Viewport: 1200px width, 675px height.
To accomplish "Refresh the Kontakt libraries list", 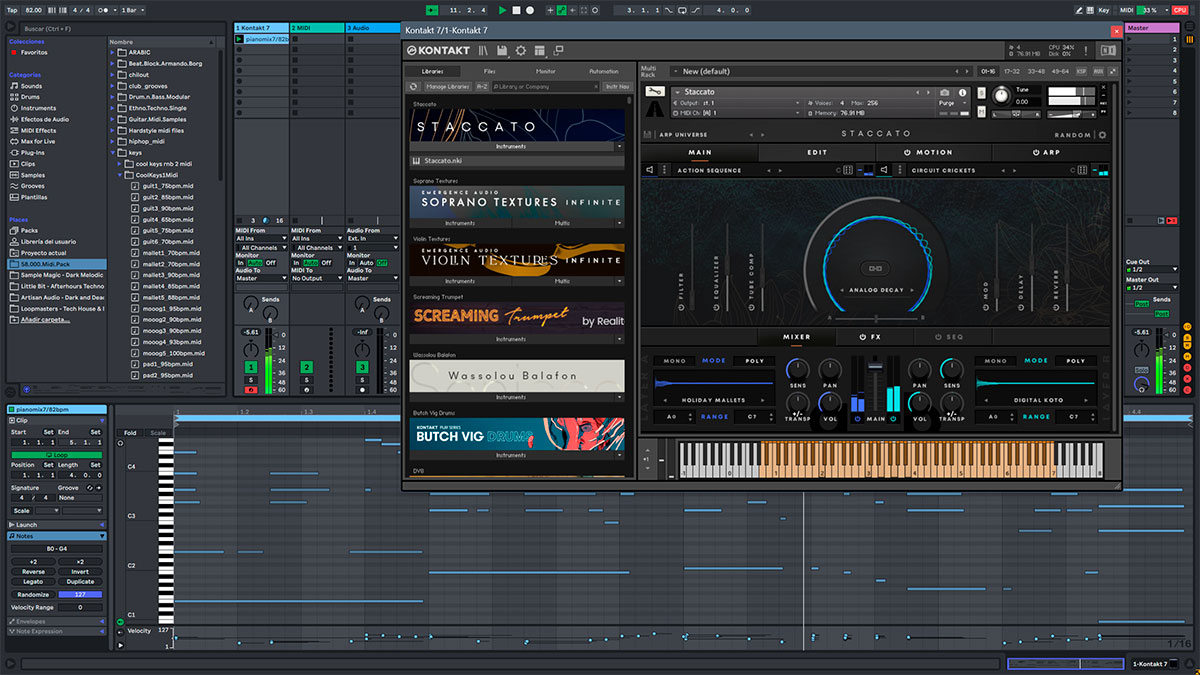I will coord(414,87).
